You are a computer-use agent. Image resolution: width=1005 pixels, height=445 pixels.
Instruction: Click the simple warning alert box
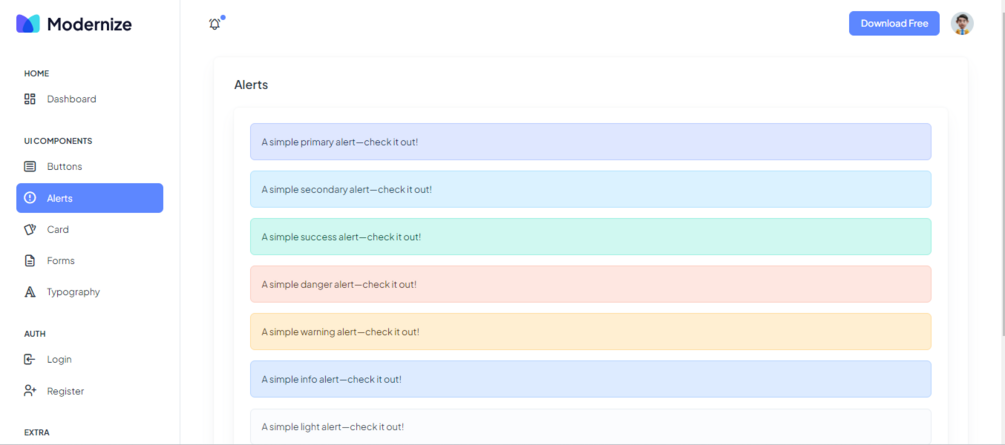[590, 332]
